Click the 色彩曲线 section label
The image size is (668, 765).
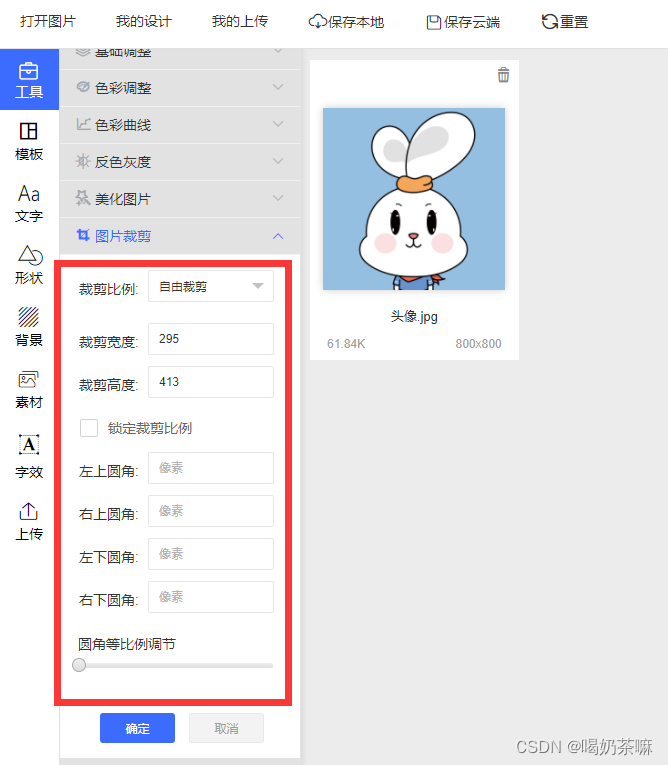point(123,125)
